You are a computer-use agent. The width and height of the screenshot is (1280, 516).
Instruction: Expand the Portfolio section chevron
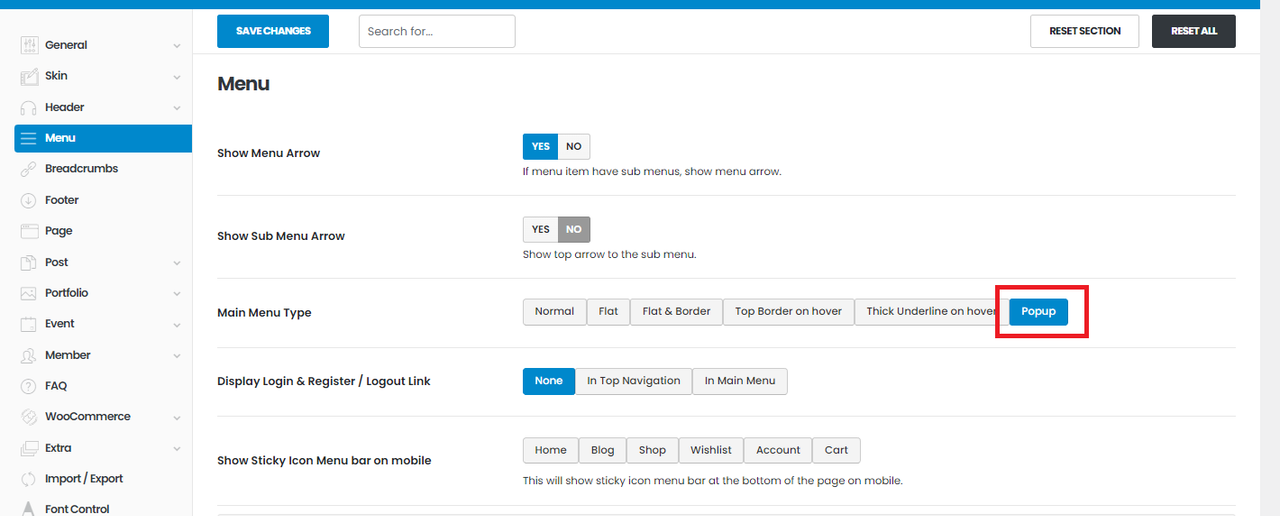[177, 294]
